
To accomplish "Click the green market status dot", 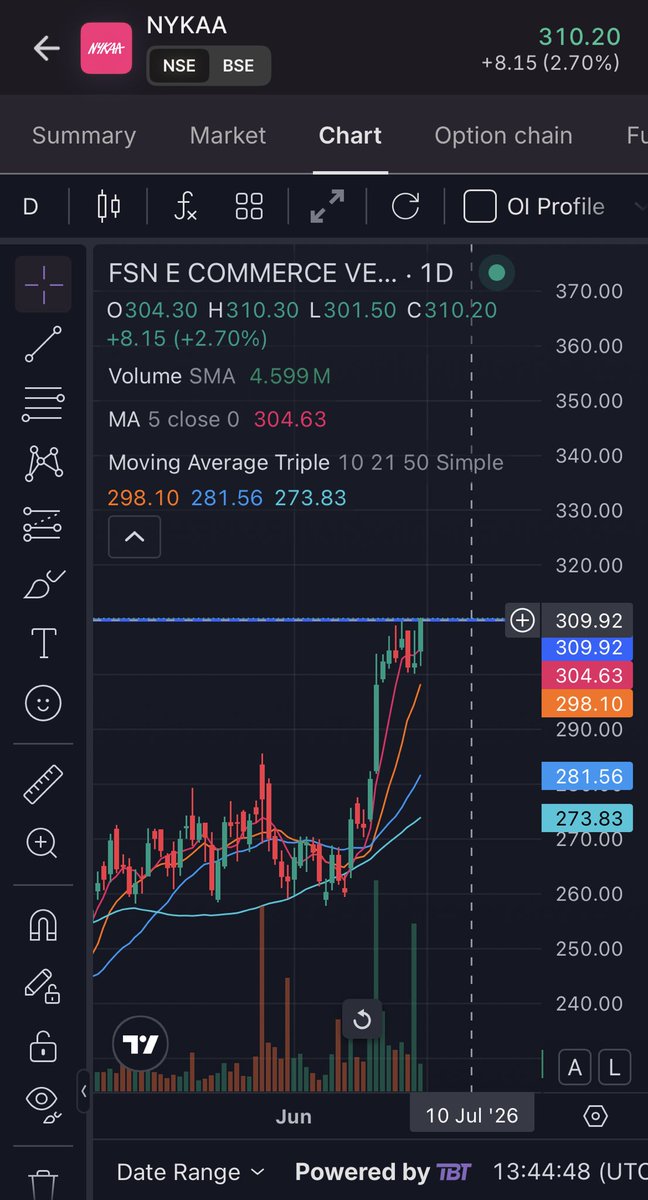I will [497, 272].
